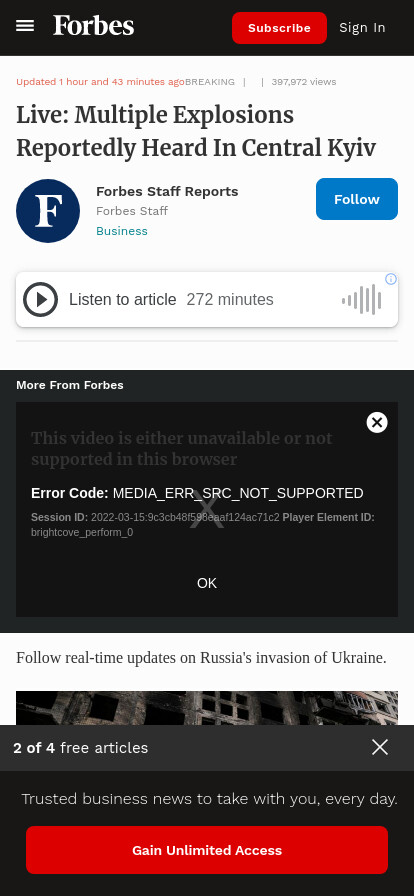
Task: Open the ad info icon
Action: tap(391, 279)
